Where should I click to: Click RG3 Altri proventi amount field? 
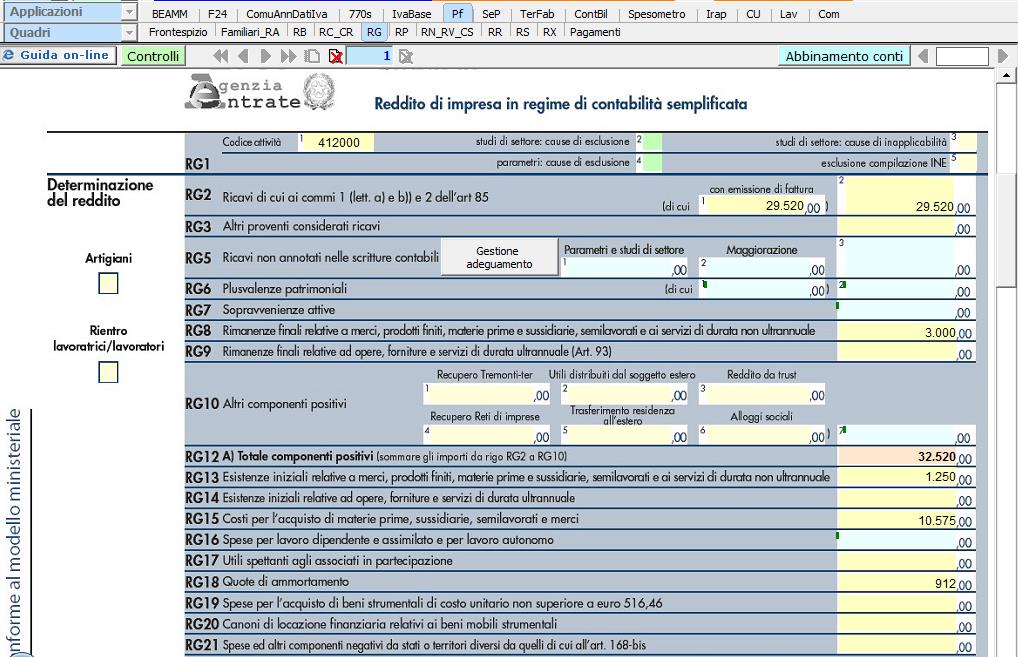pos(904,227)
